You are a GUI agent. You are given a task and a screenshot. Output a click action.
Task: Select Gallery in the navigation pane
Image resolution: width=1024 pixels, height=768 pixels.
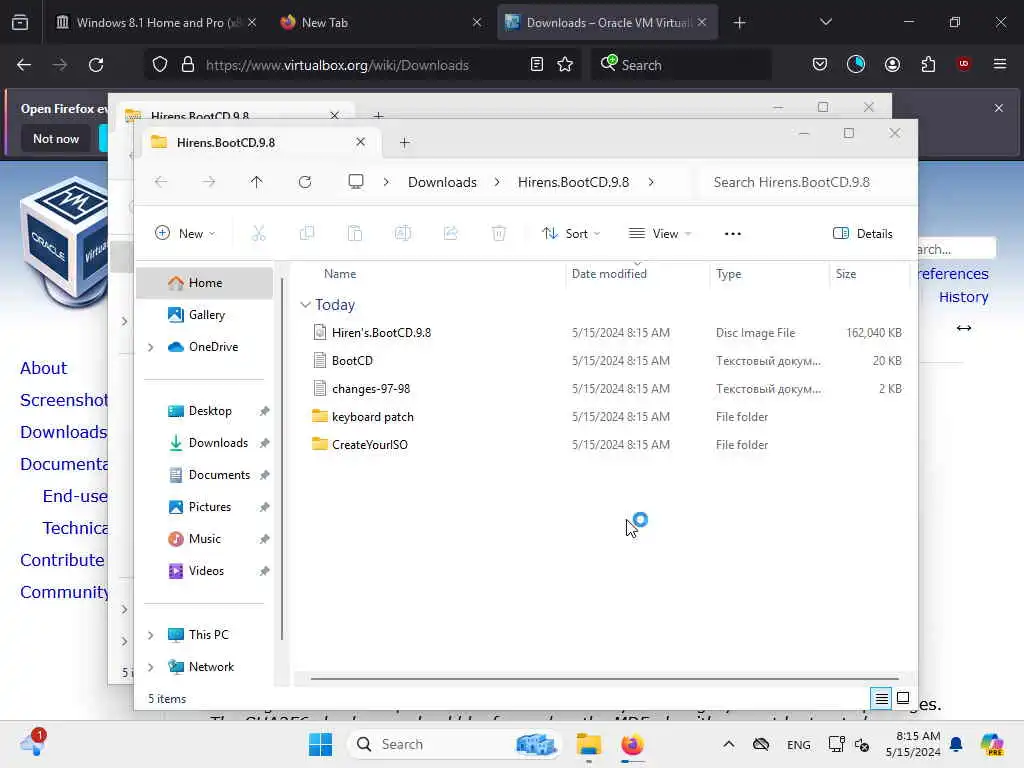[204, 315]
